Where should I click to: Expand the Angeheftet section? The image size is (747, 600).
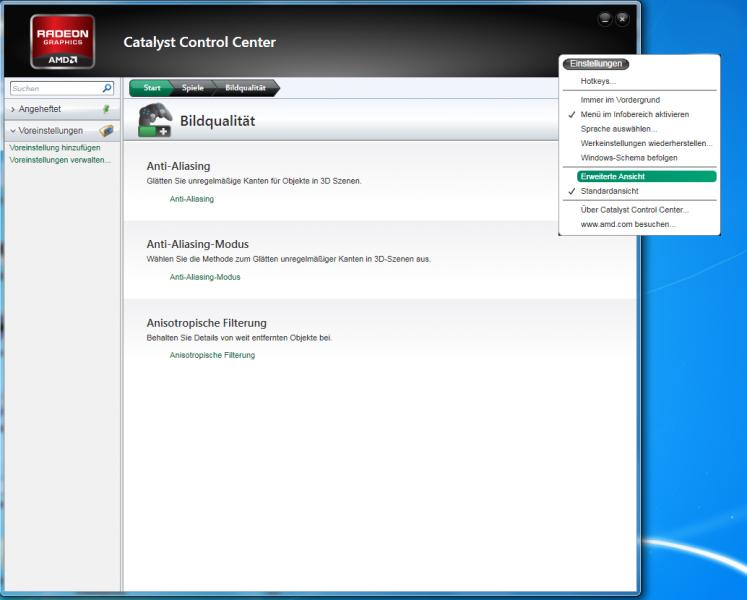[x=40, y=109]
